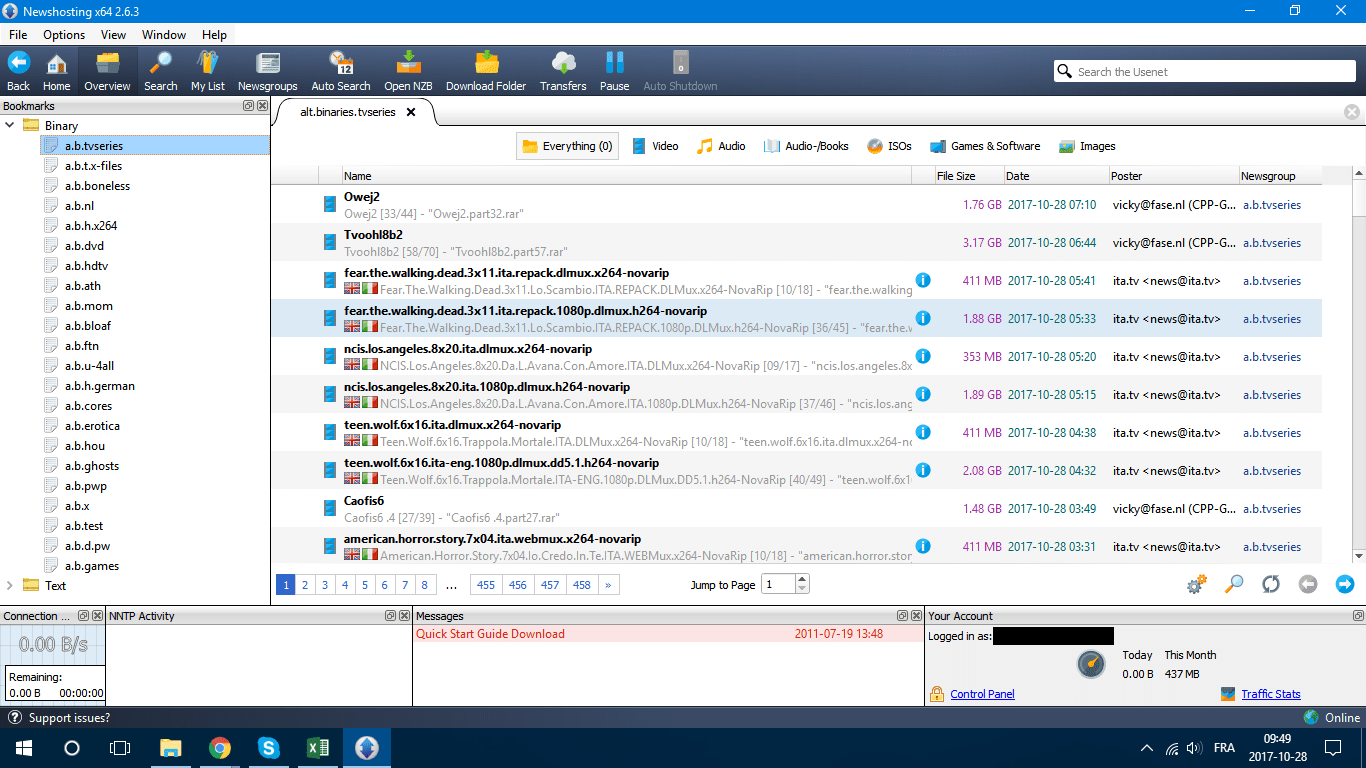
Task: Expand the Text bookmarks folder
Action: tap(11, 586)
